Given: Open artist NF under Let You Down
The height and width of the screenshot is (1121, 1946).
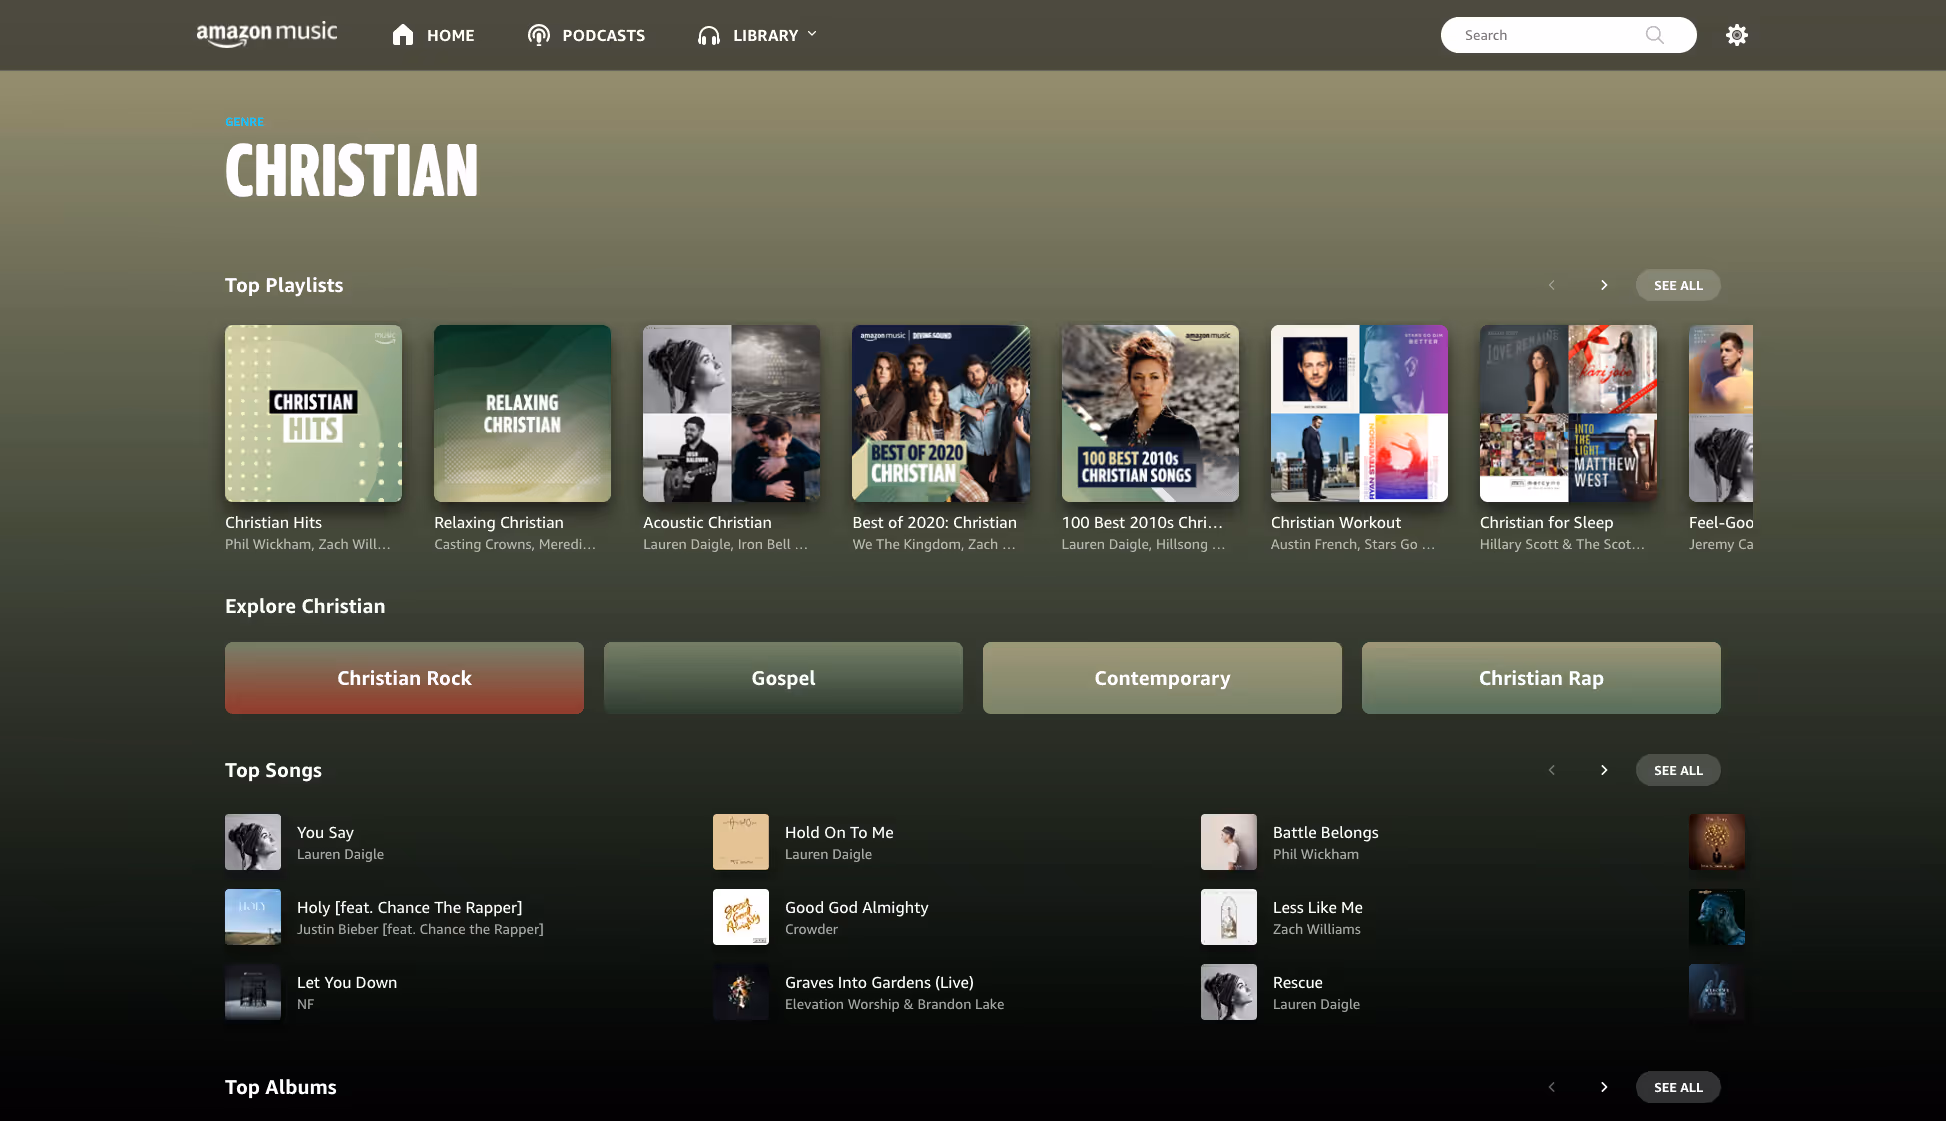Looking at the screenshot, I should click(x=305, y=1004).
